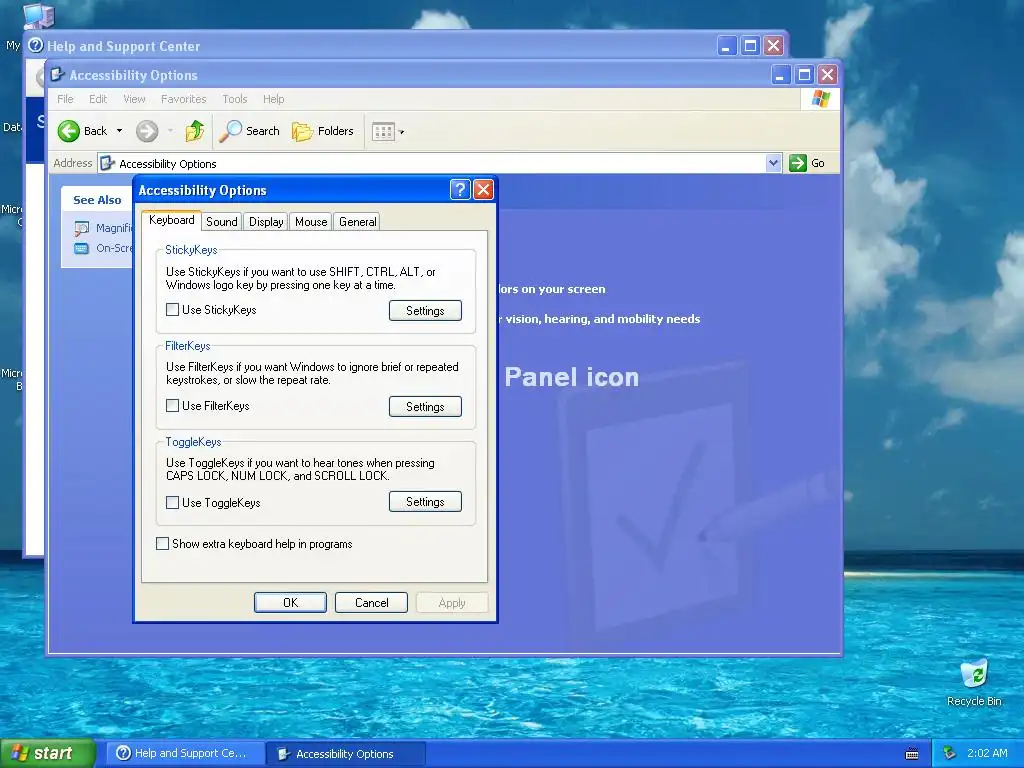Close the Accessibility Options dialog
This screenshot has width=1024, height=768.
(x=483, y=189)
